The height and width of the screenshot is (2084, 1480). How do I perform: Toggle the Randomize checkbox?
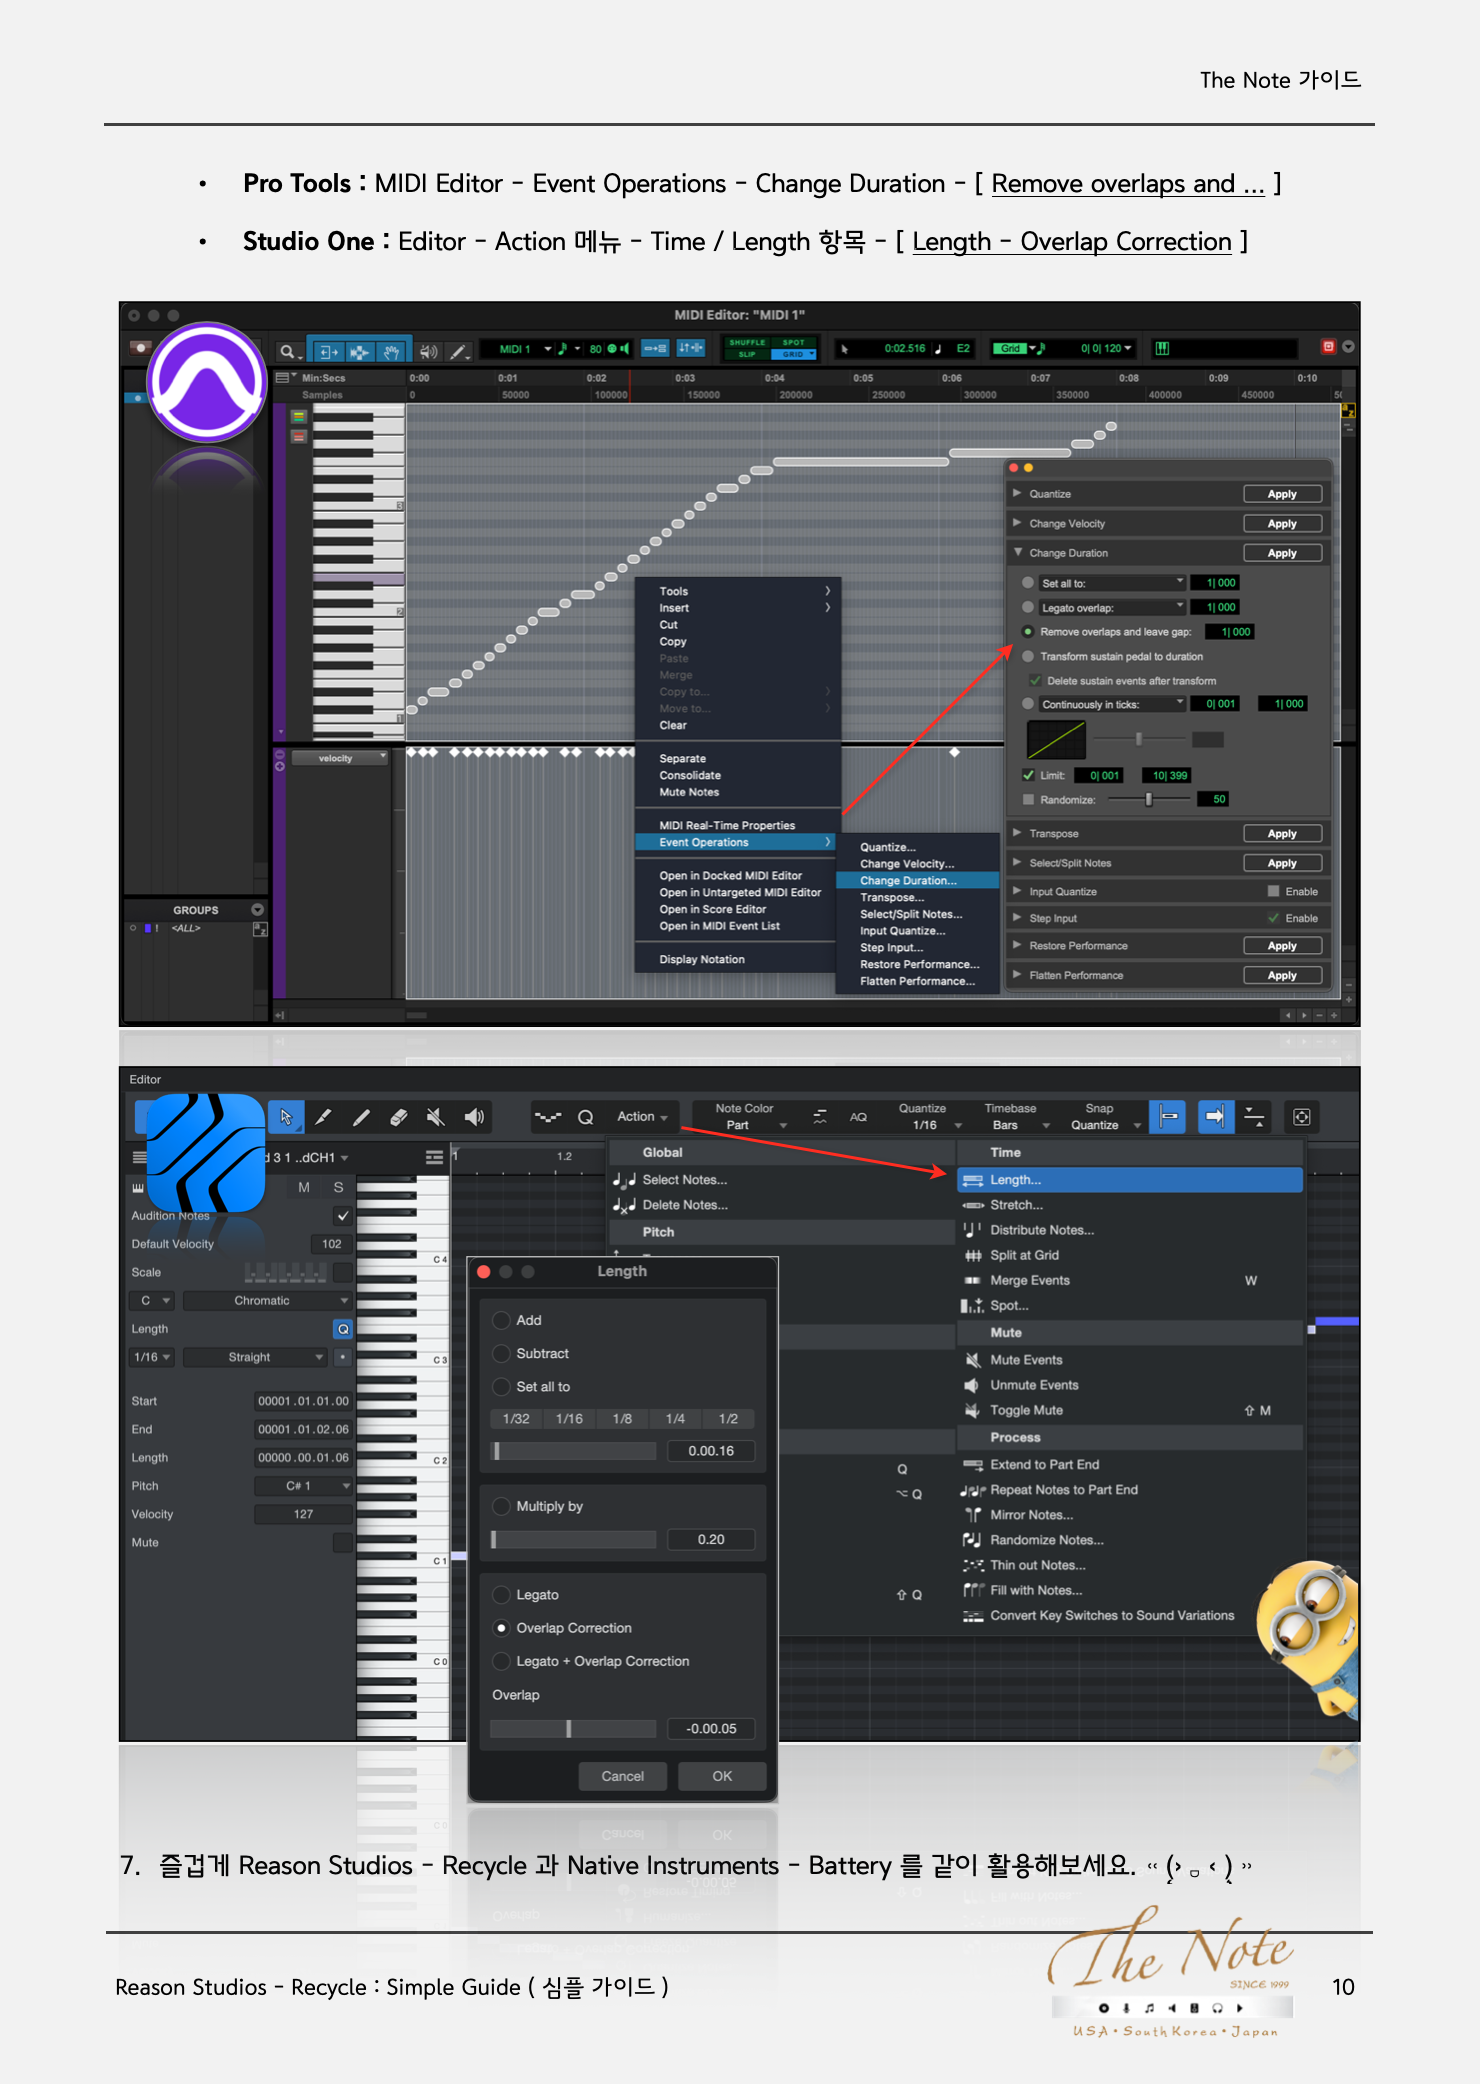tap(1028, 800)
